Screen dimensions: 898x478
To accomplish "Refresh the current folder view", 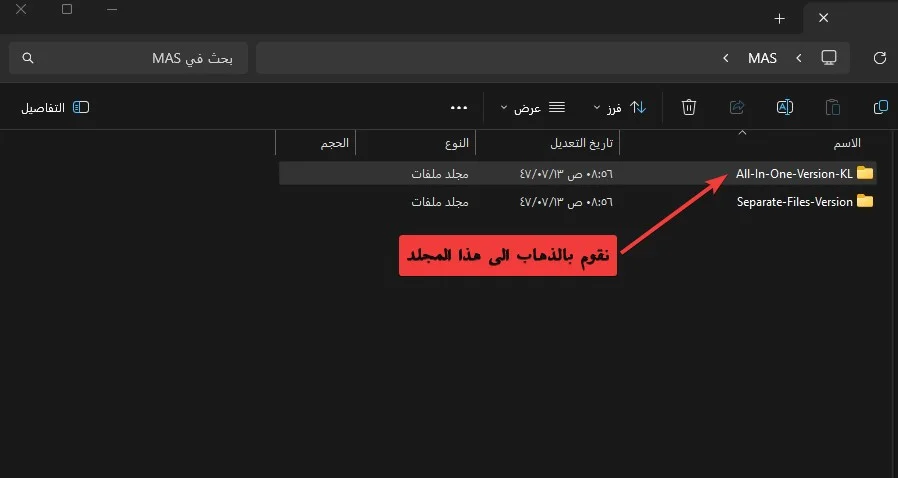I will pos(880,58).
